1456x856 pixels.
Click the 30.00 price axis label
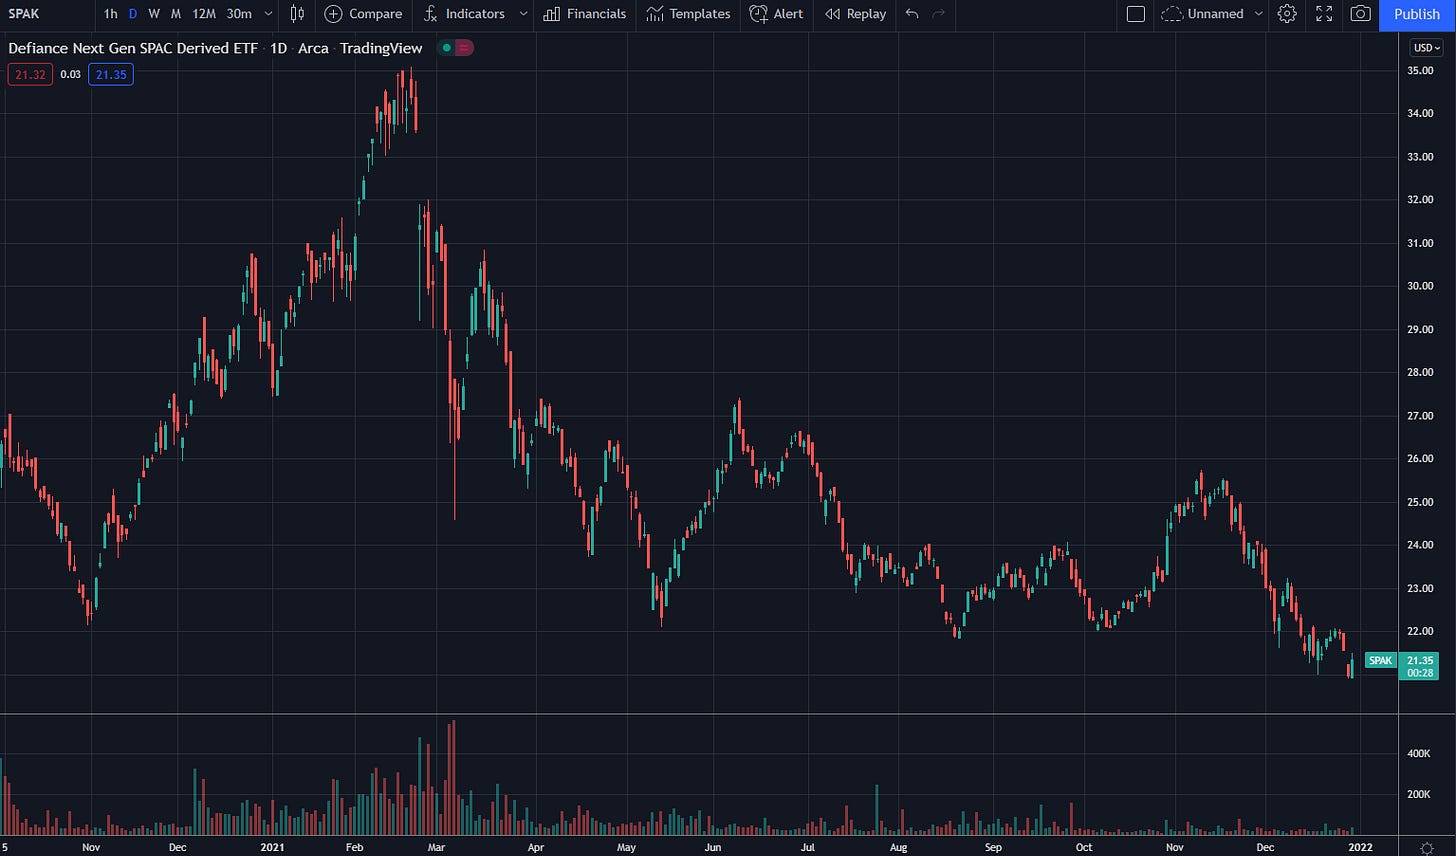[1421, 286]
